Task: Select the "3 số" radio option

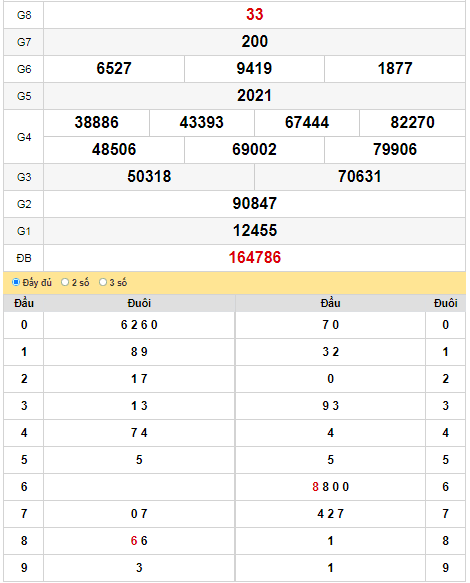Action: pyautogui.click(x=103, y=282)
